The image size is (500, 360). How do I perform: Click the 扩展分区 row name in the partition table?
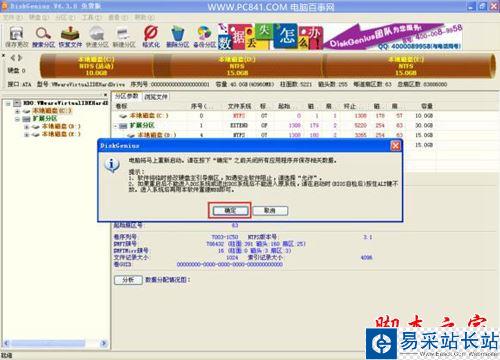142,126
